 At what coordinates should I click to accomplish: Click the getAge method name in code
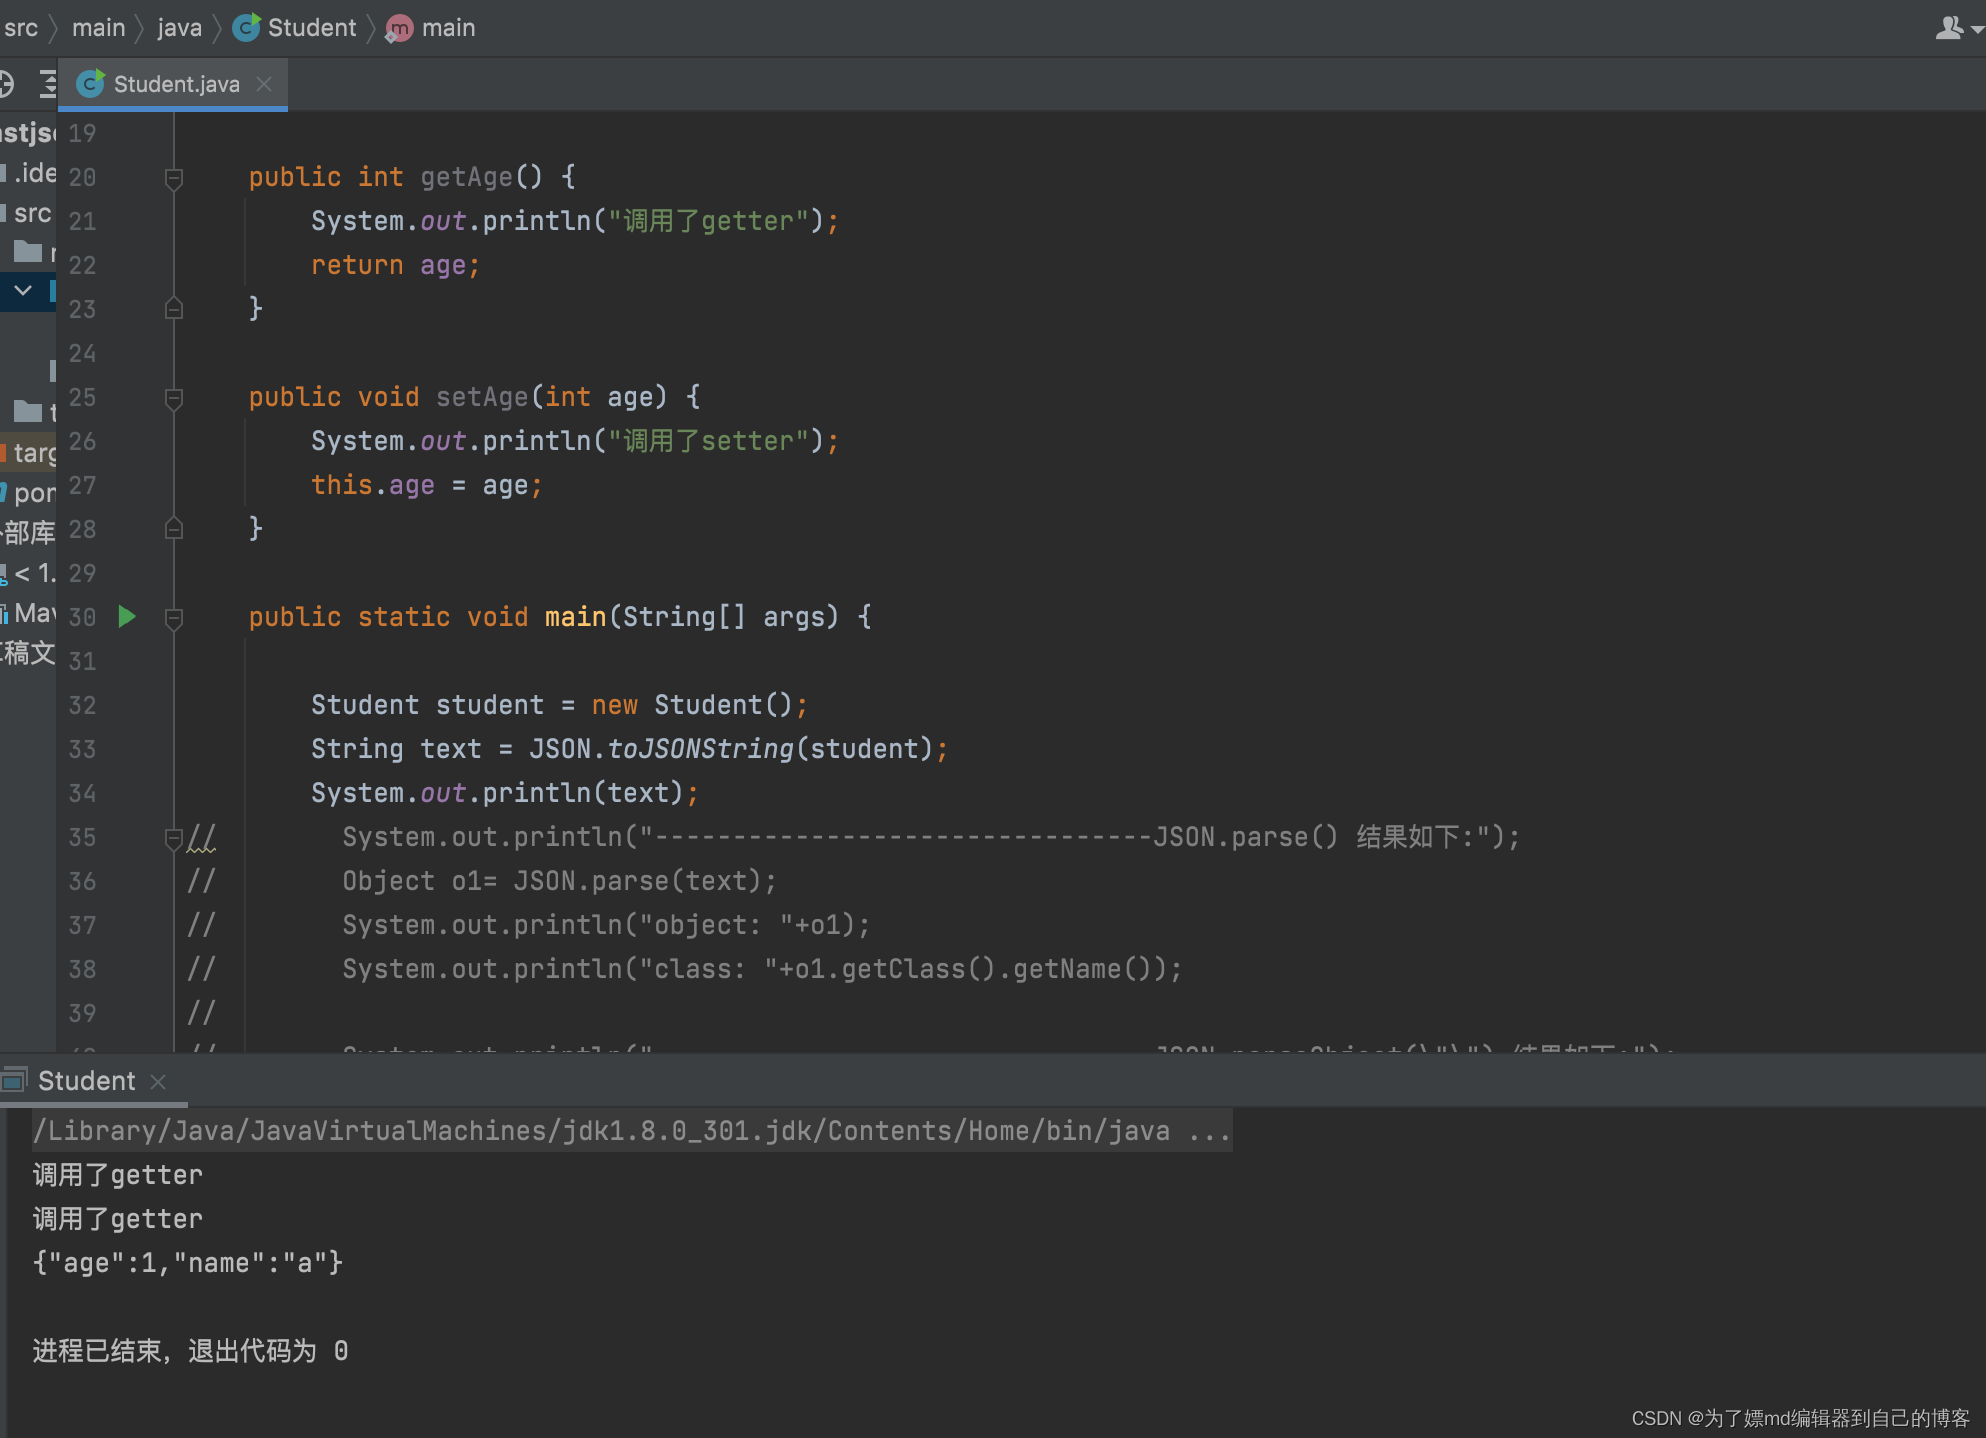(466, 177)
